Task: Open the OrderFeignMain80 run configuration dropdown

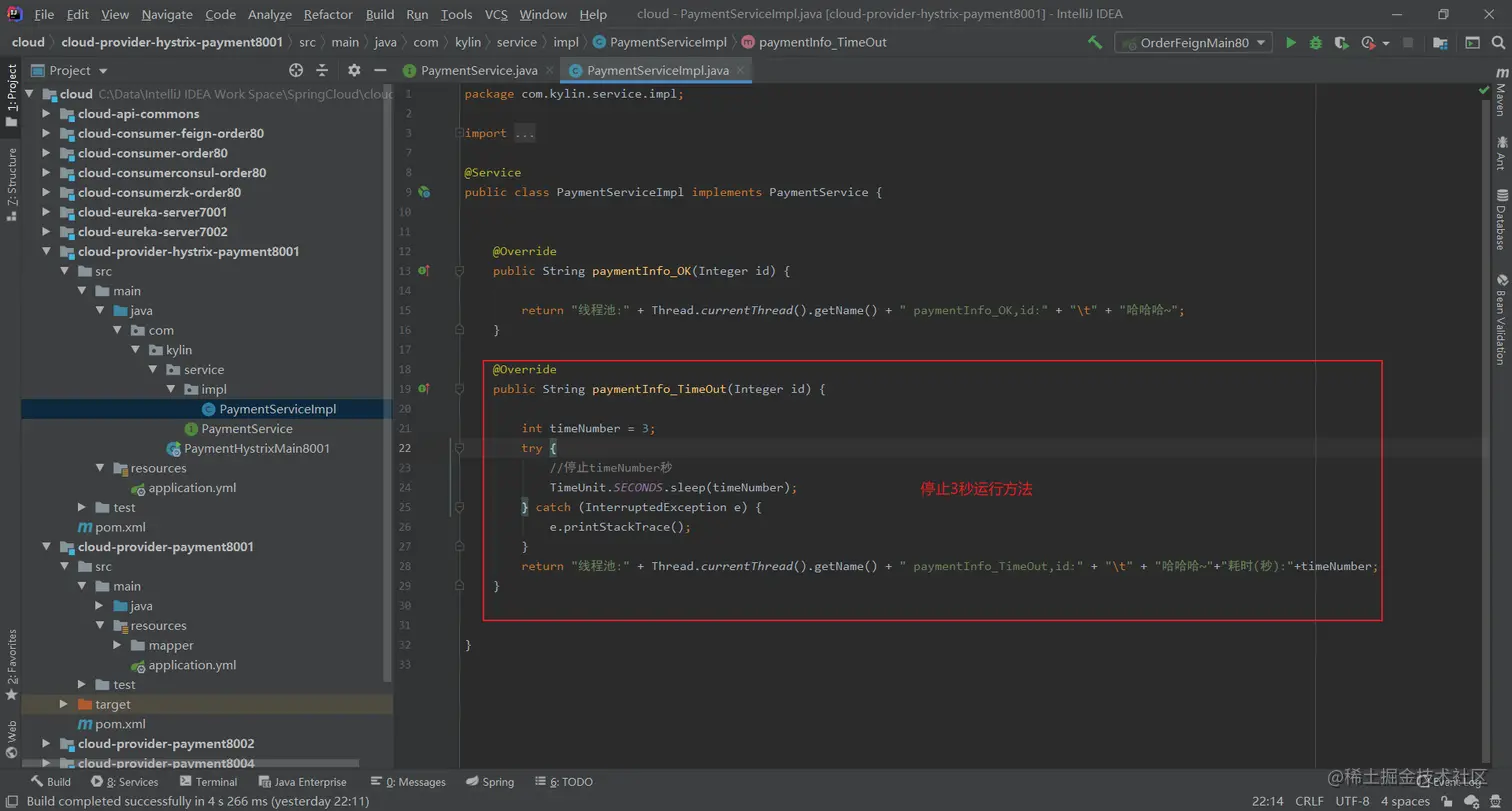Action: click(1194, 43)
